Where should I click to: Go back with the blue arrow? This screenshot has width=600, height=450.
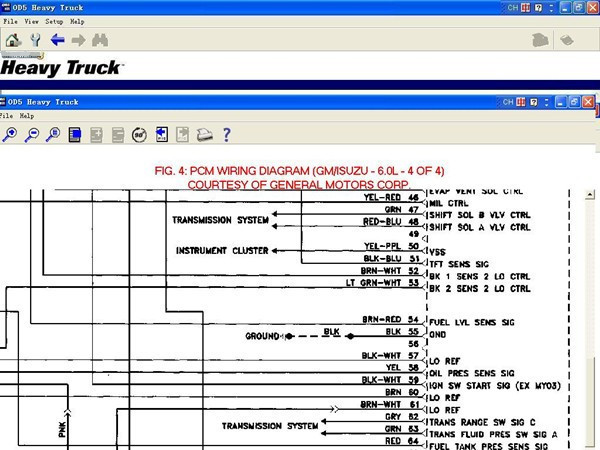(x=57, y=41)
